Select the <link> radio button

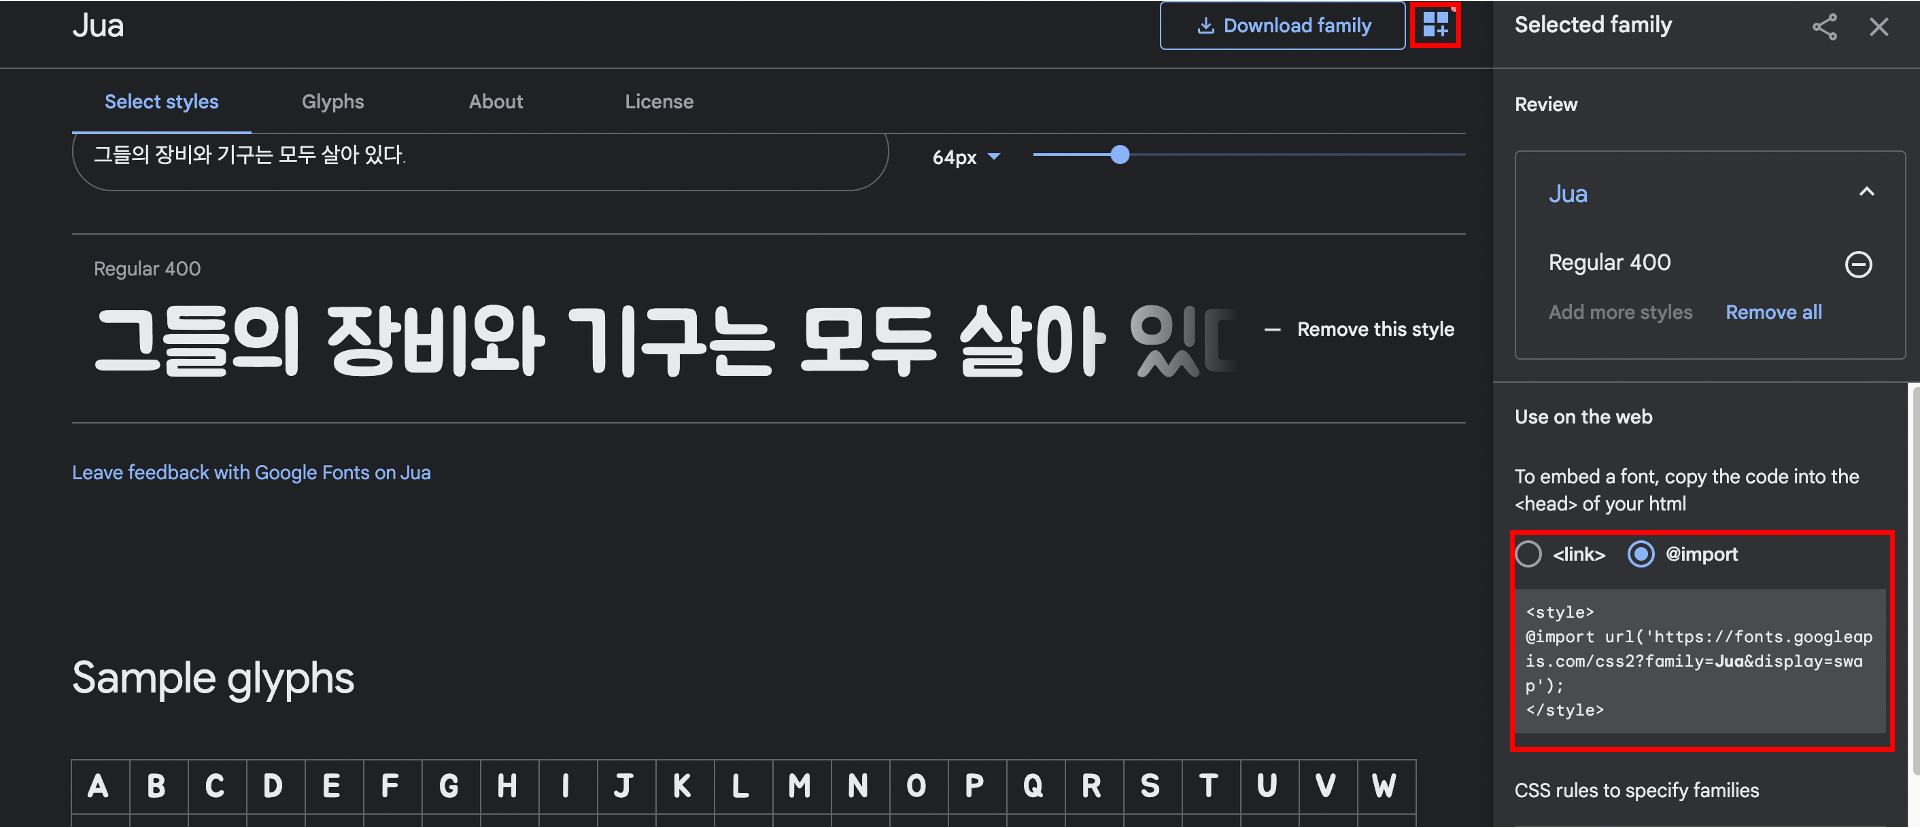click(1529, 554)
